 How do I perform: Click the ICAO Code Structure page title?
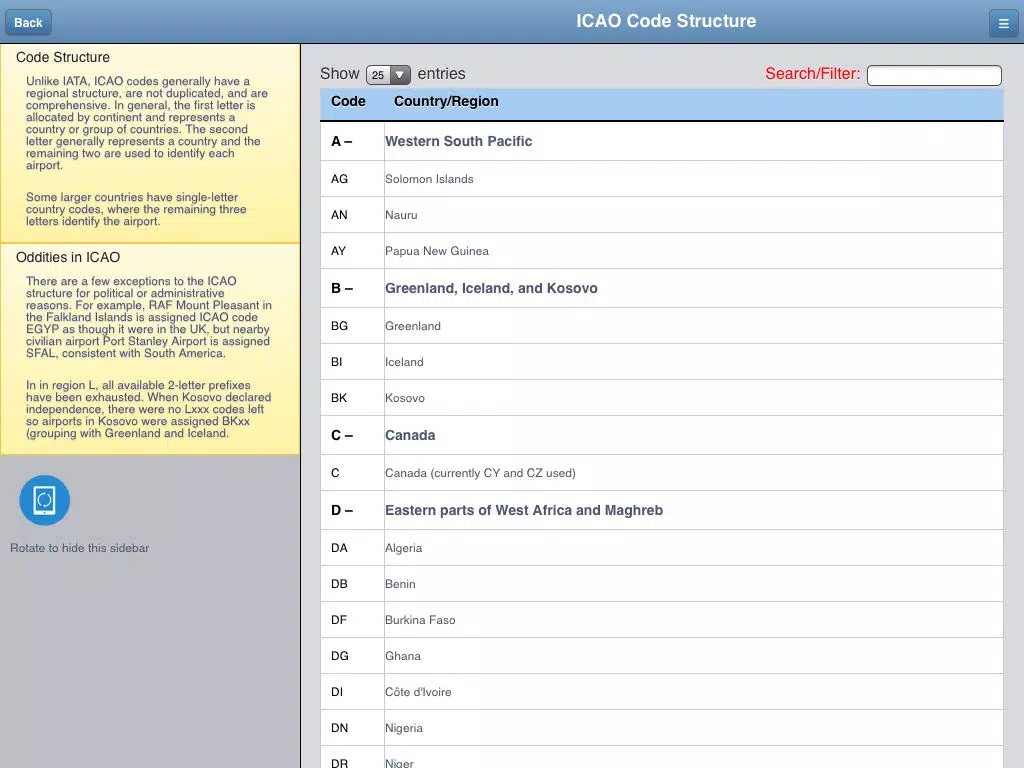pyautogui.click(x=665, y=21)
